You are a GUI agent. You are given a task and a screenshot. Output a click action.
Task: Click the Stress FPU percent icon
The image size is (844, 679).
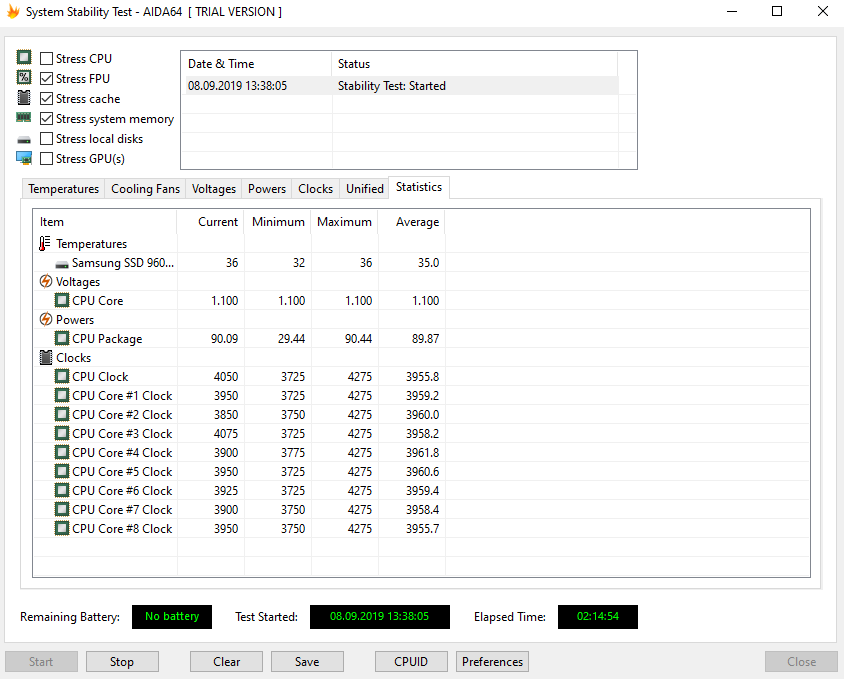pyautogui.click(x=24, y=78)
